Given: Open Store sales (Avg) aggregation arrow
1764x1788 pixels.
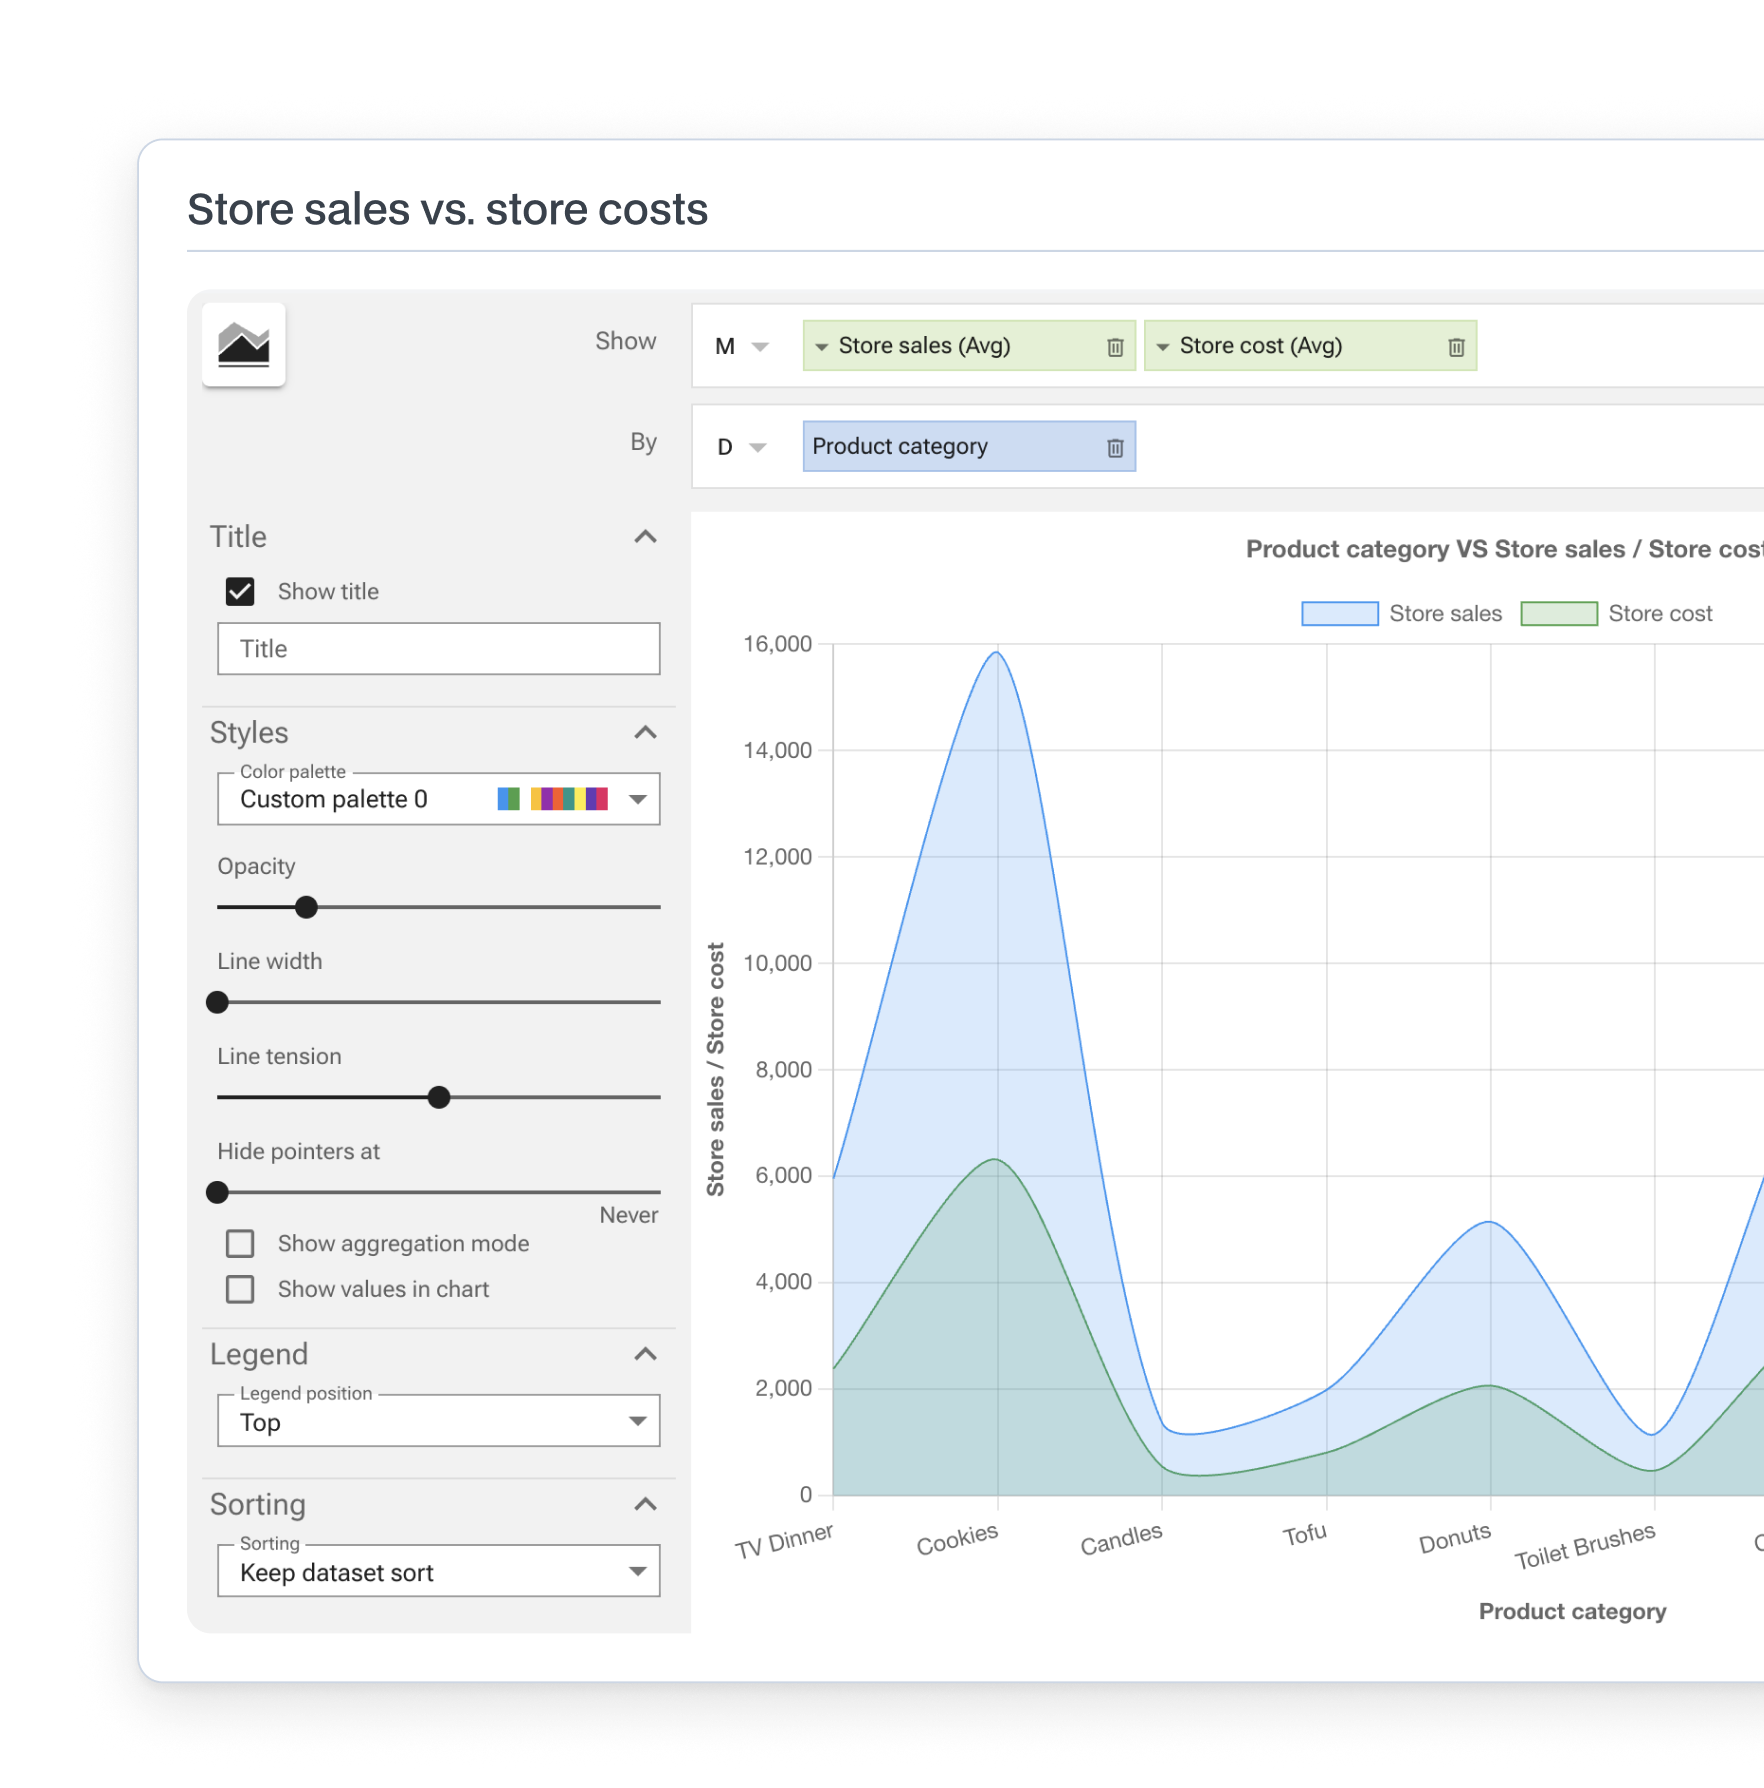Looking at the screenshot, I should (822, 347).
